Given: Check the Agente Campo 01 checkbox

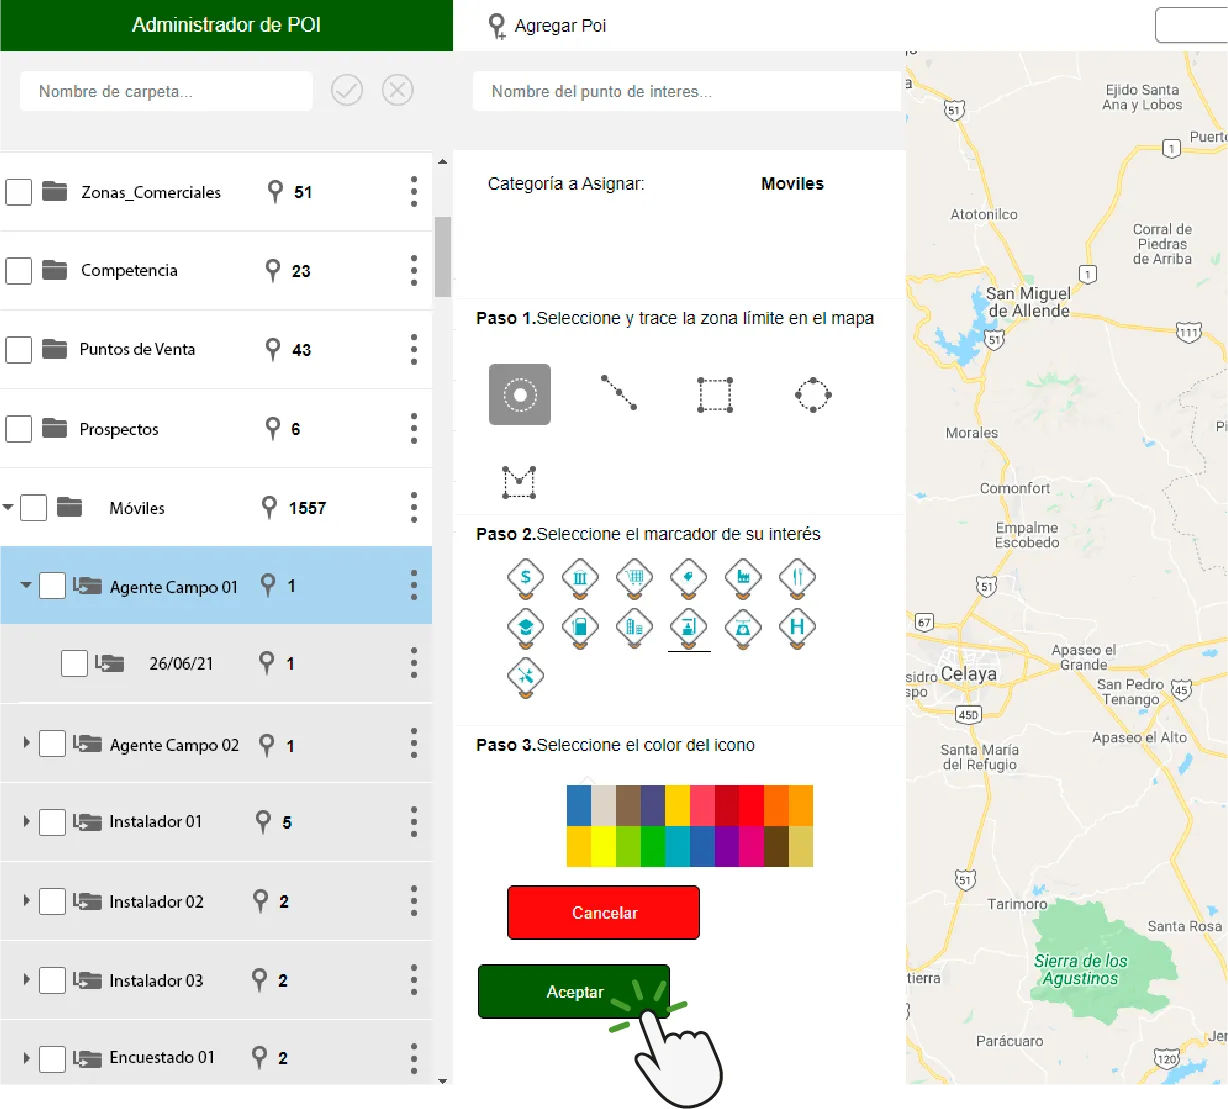Looking at the screenshot, I should [x=53, y=586].
